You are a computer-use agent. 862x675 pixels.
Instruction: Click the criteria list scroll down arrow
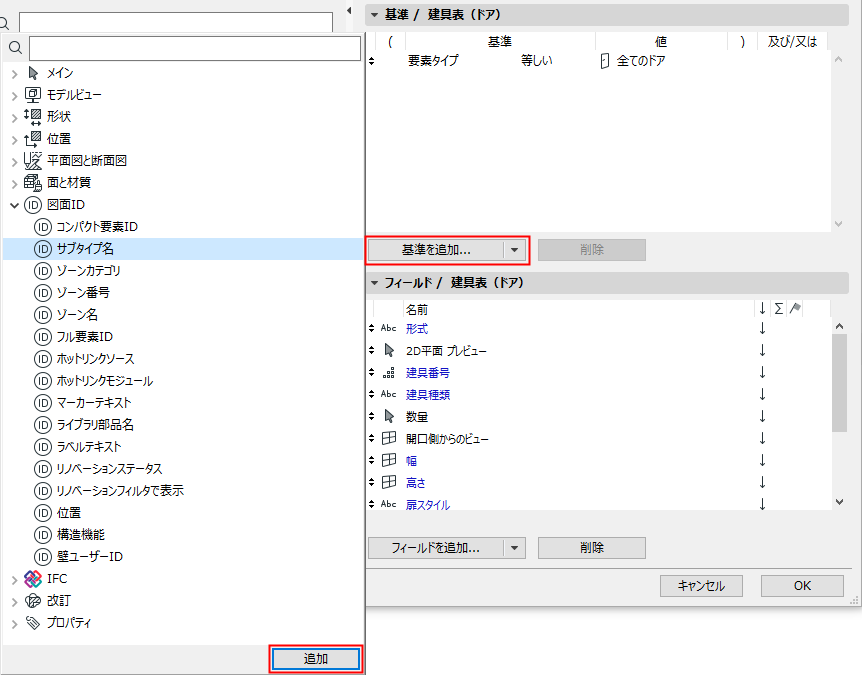pyautogui.click(x=839, y=223)
